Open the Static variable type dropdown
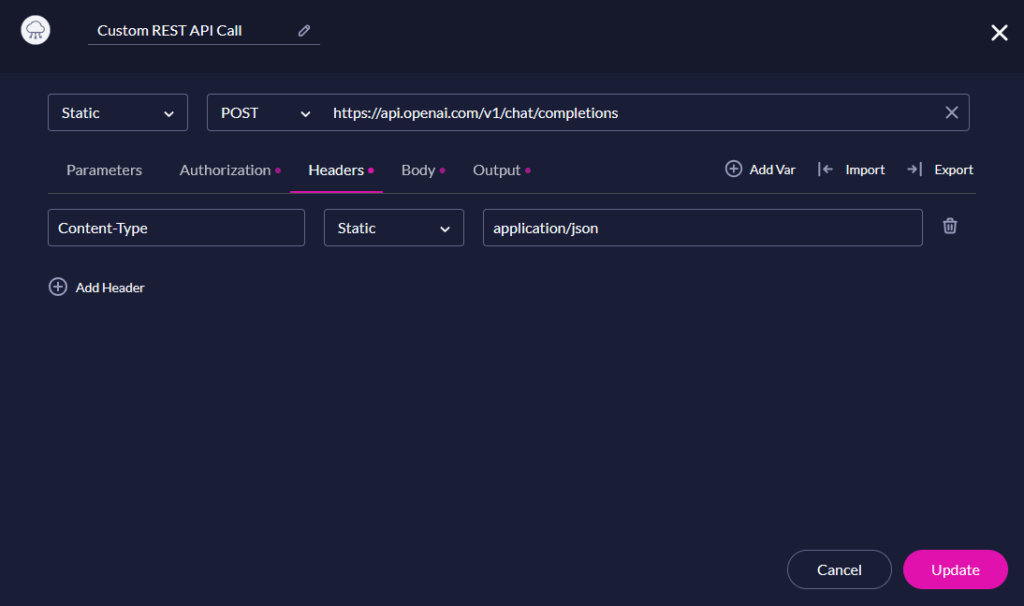This screenshot has width=1024, height=606. [117, 112]
